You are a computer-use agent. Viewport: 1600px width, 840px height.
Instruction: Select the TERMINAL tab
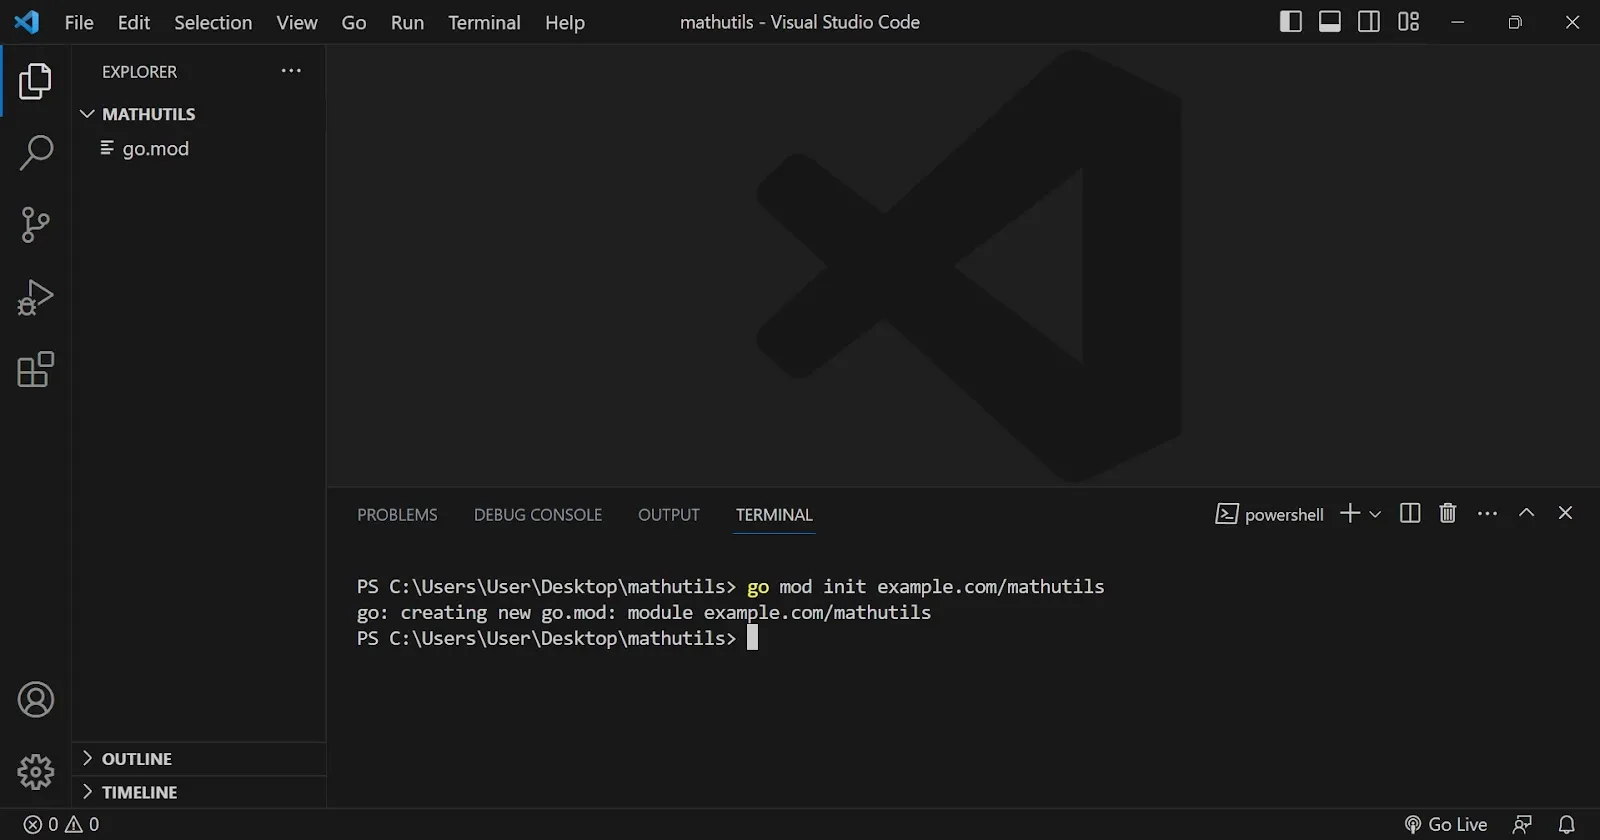(774, 514)
